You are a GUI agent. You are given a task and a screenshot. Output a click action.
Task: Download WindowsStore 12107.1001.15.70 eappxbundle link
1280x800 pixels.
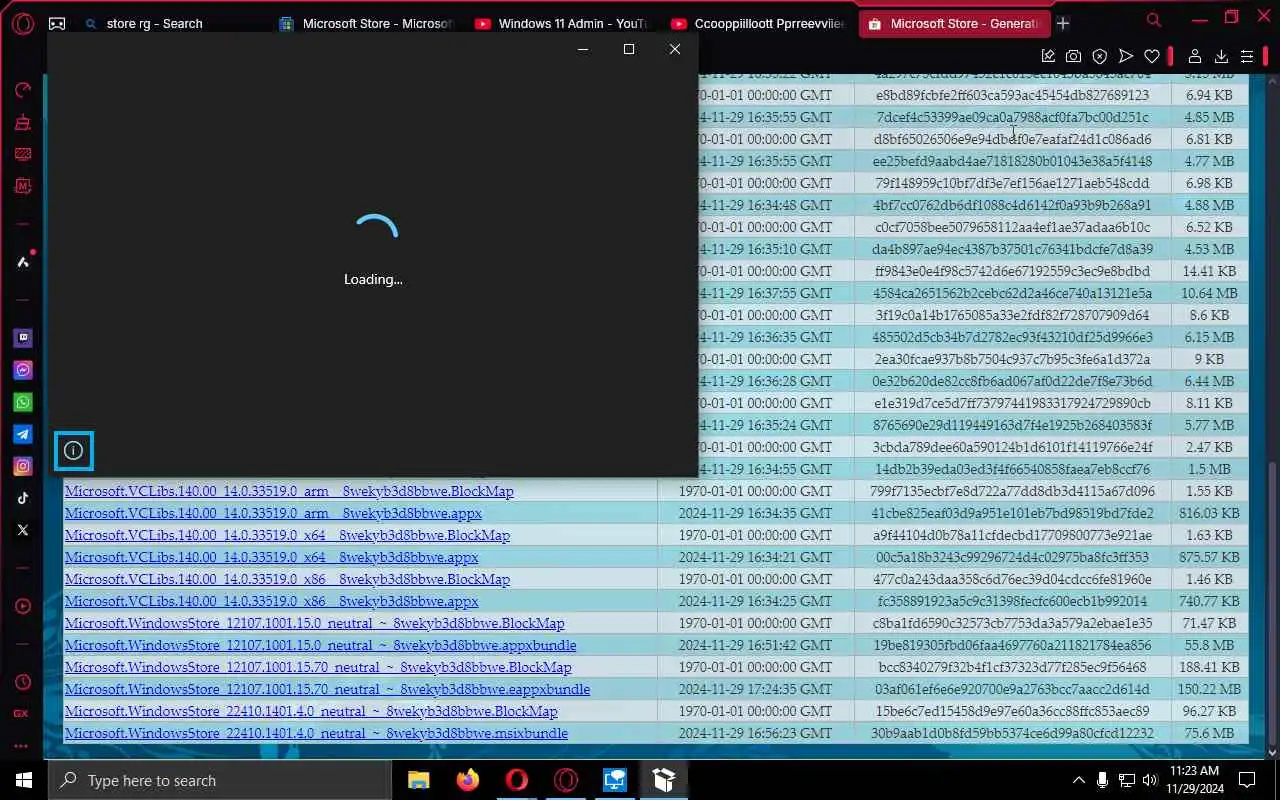click(x=327, y=689)
